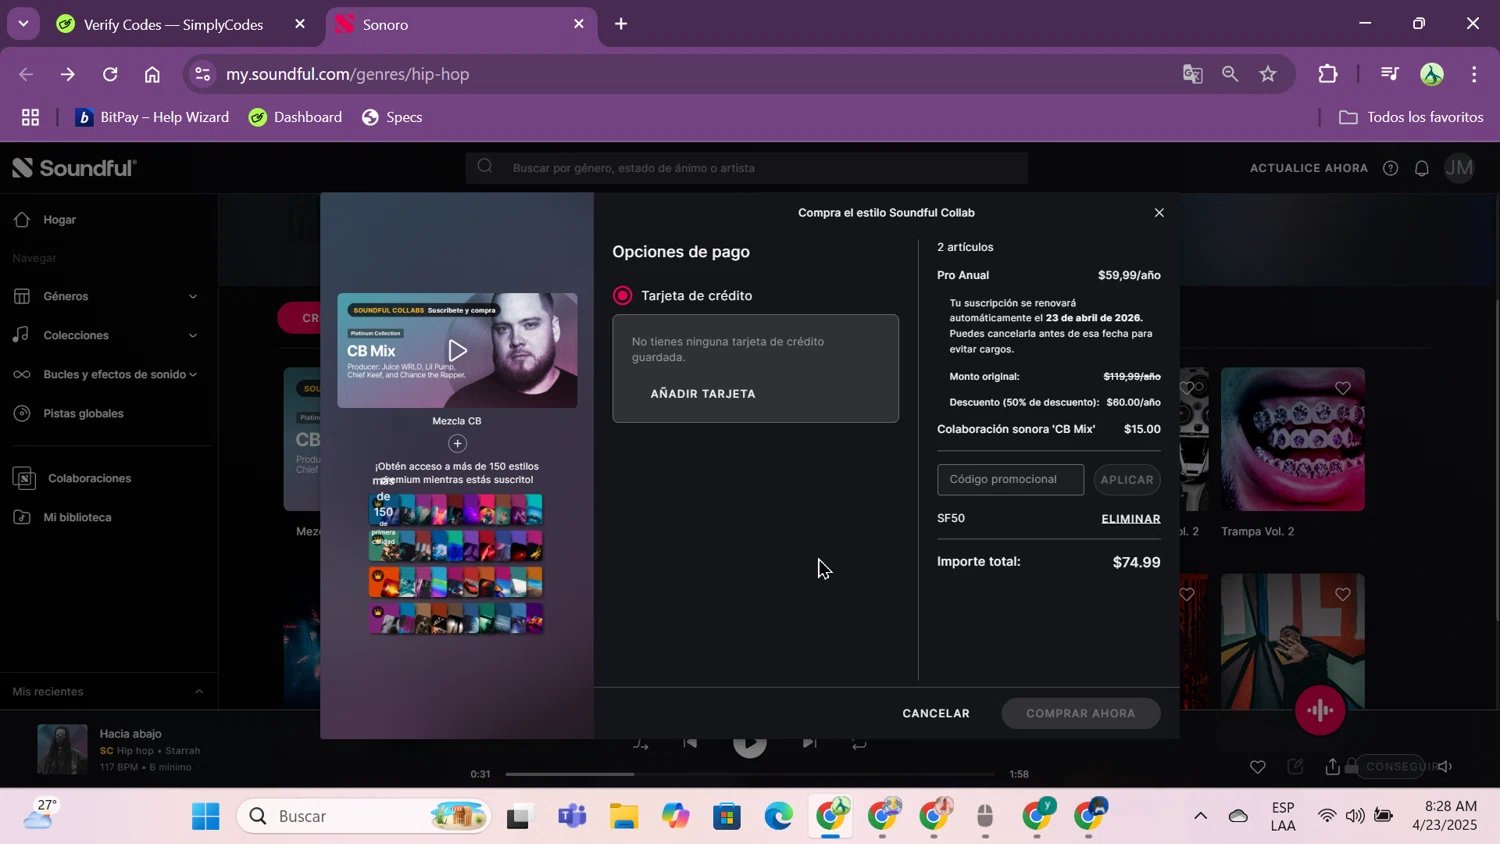Collapse the Mis recientes section
1500x844 pixels.
coord(198,691)
